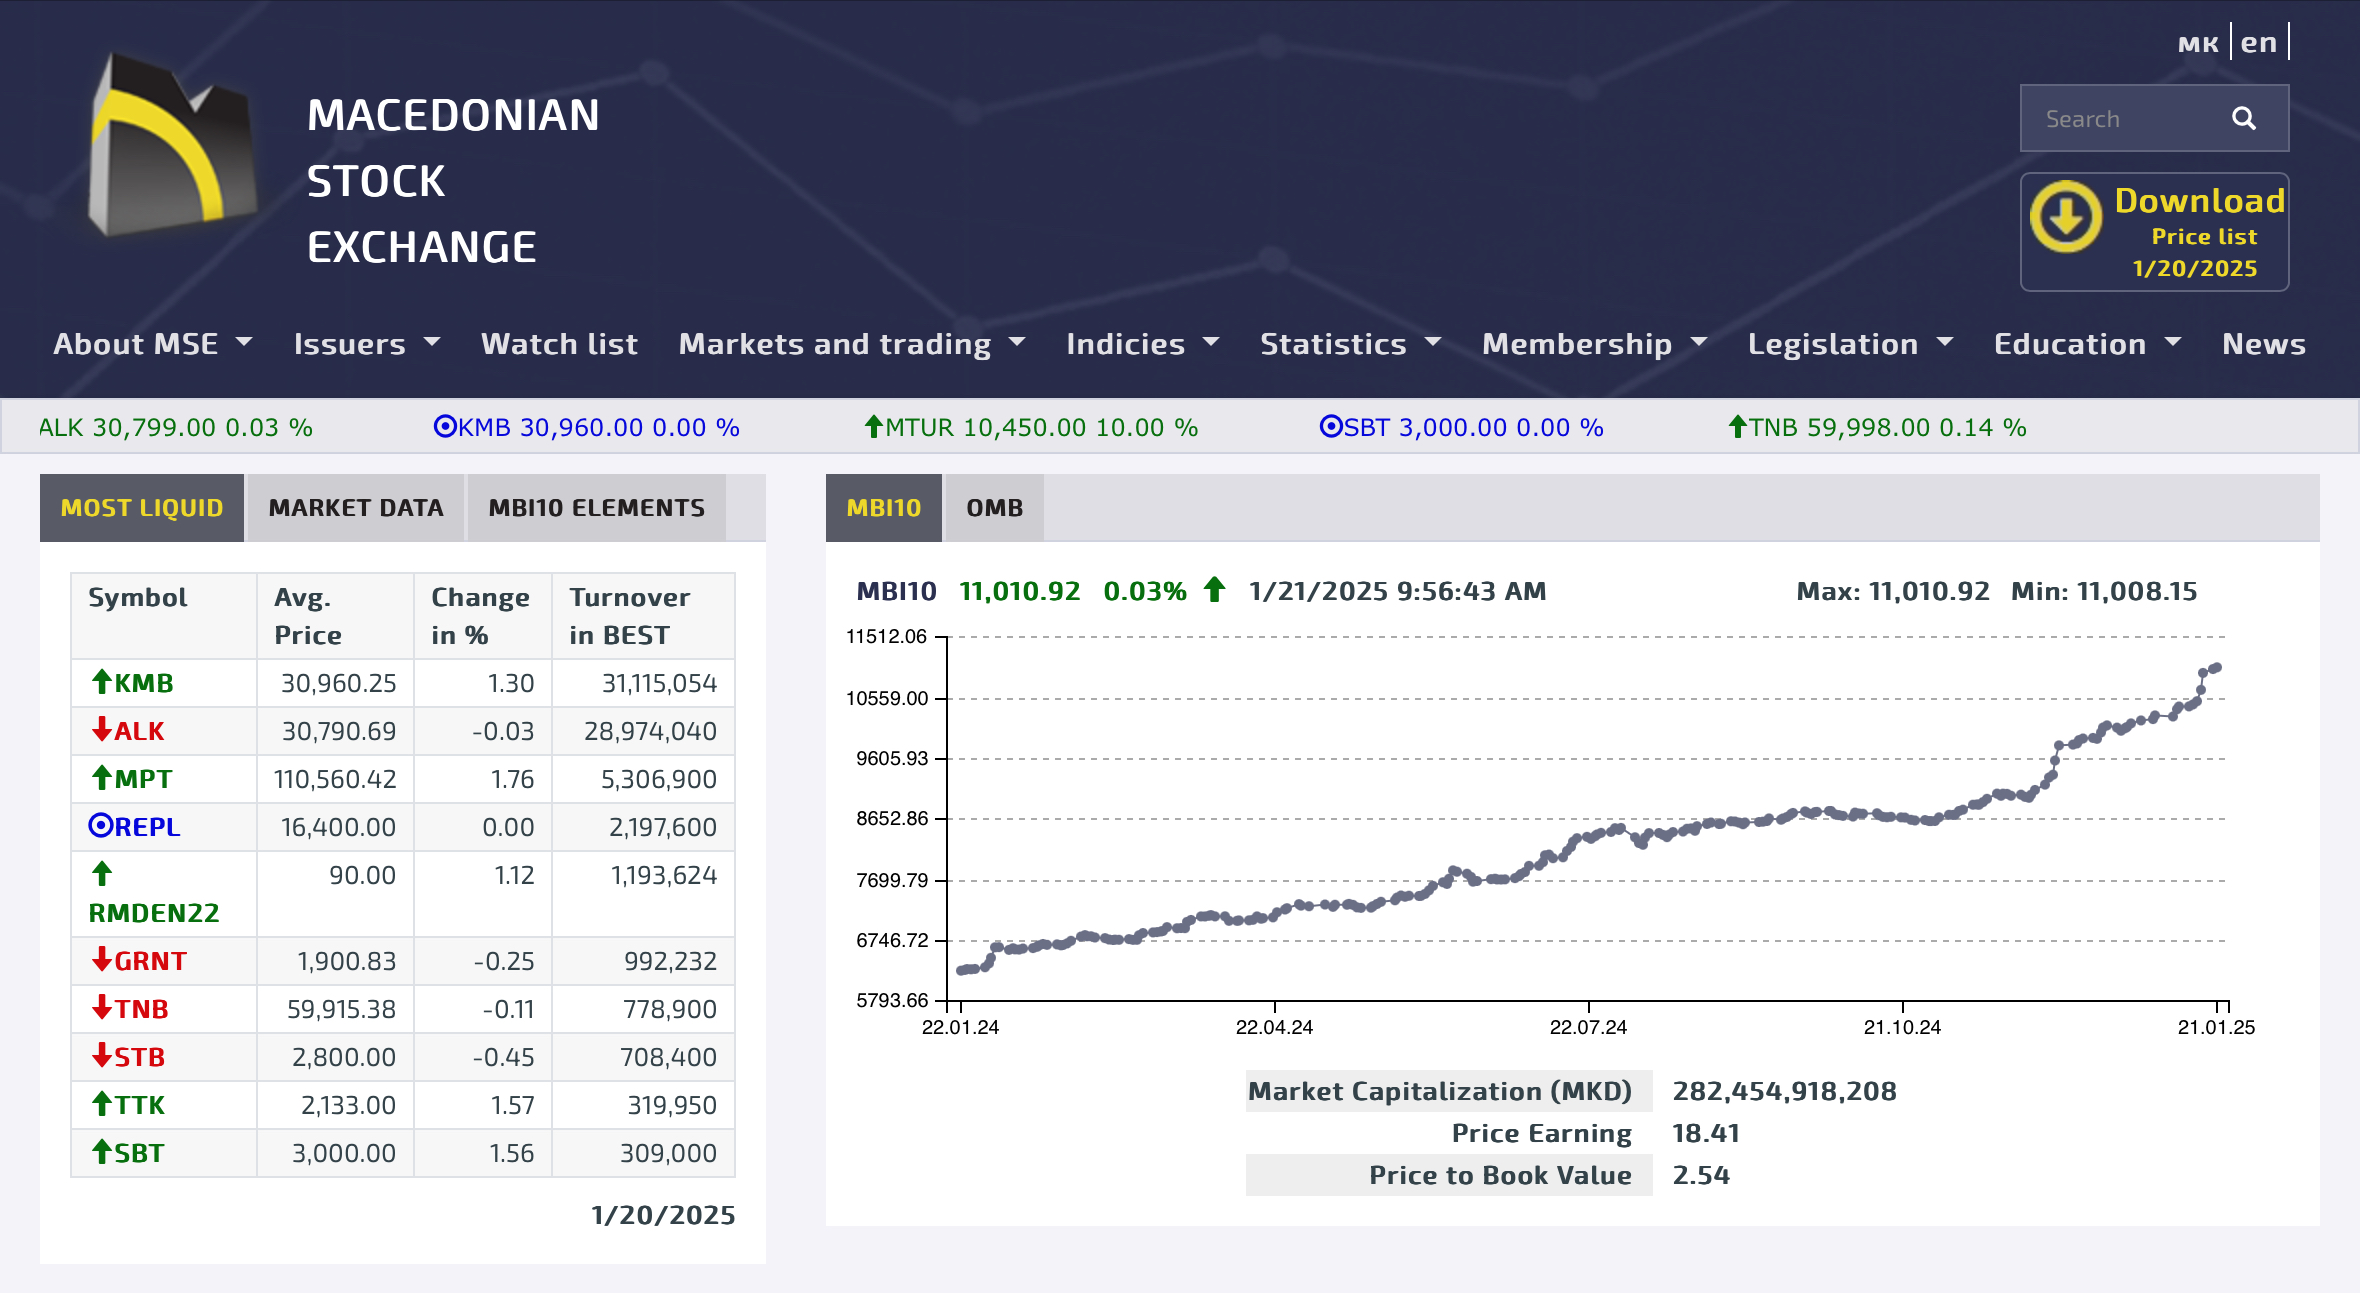Select the MBI10 Elements tab
2360x1293 pixels.
pyautogui.click(x=596, y=508)
